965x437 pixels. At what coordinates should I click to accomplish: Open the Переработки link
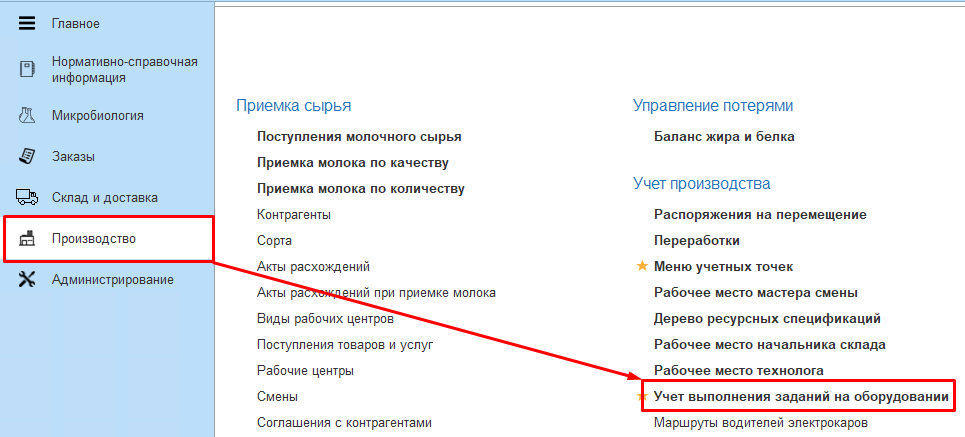pos(697,241)
